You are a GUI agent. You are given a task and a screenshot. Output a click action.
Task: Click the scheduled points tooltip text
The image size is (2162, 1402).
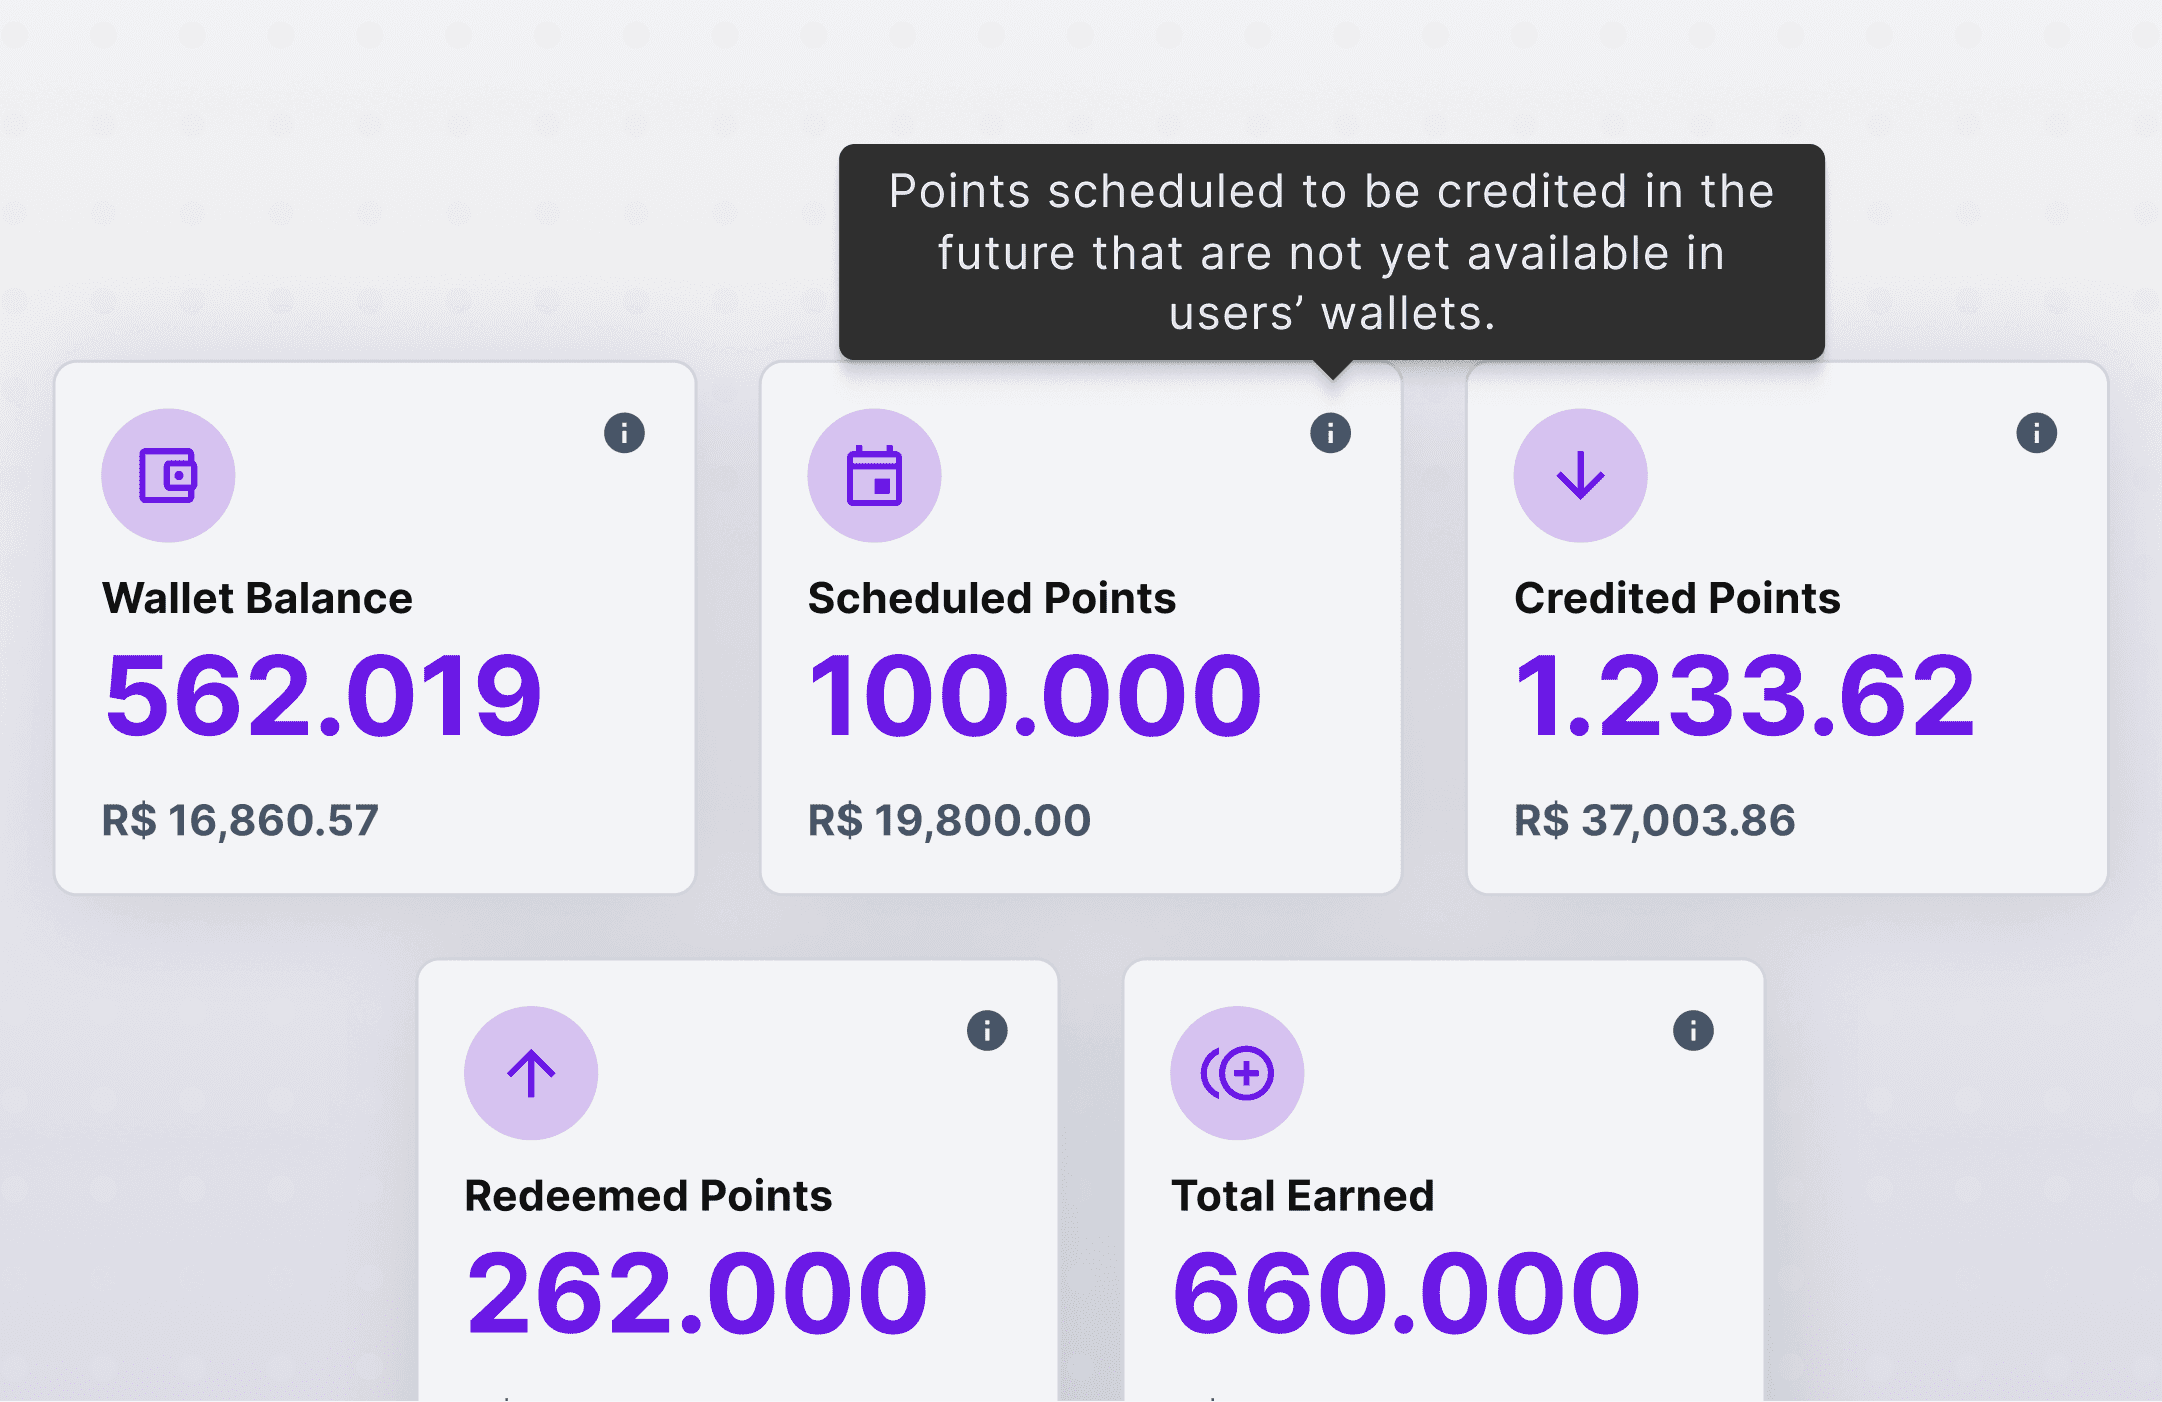click(1332, 252)
